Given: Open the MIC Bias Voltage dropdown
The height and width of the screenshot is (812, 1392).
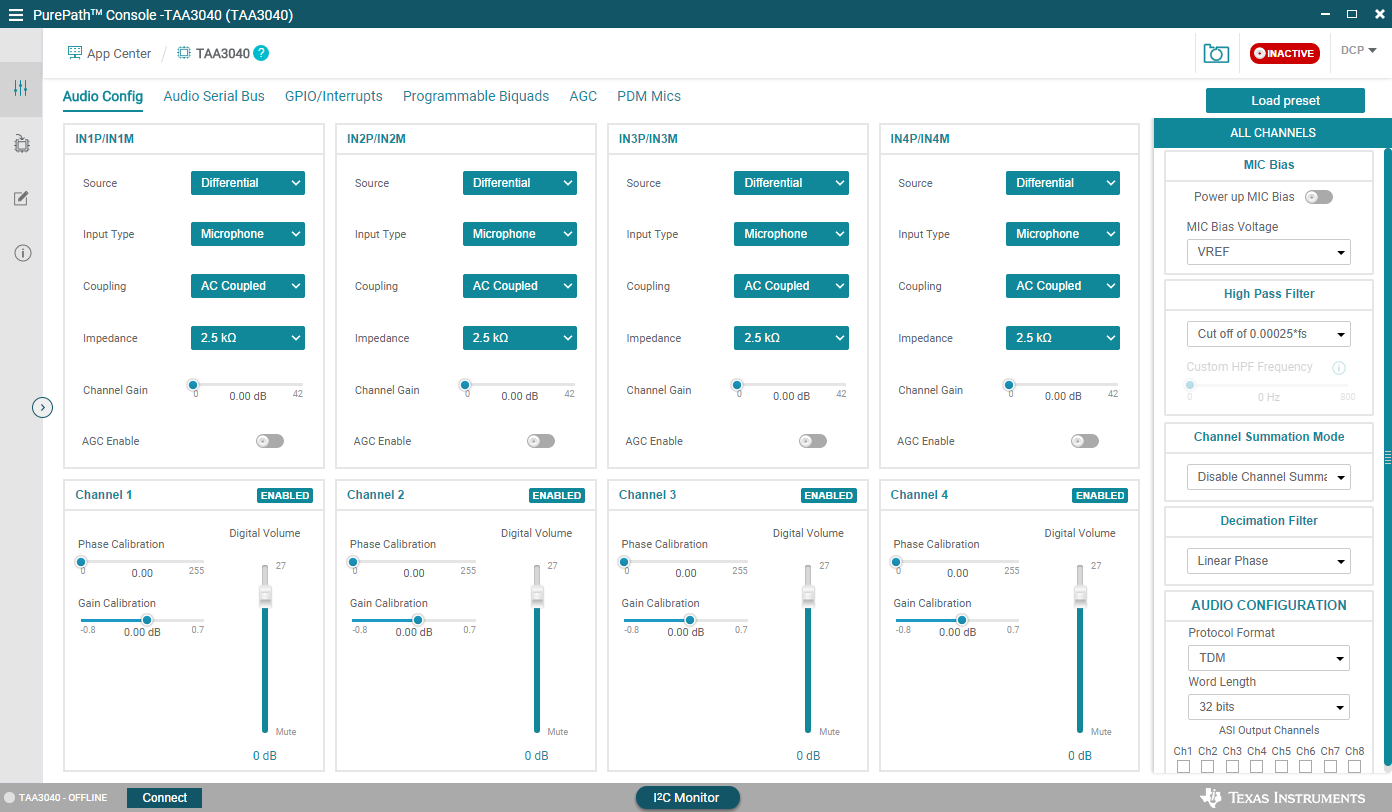Looking at the screenshot, I should 1268,252.
